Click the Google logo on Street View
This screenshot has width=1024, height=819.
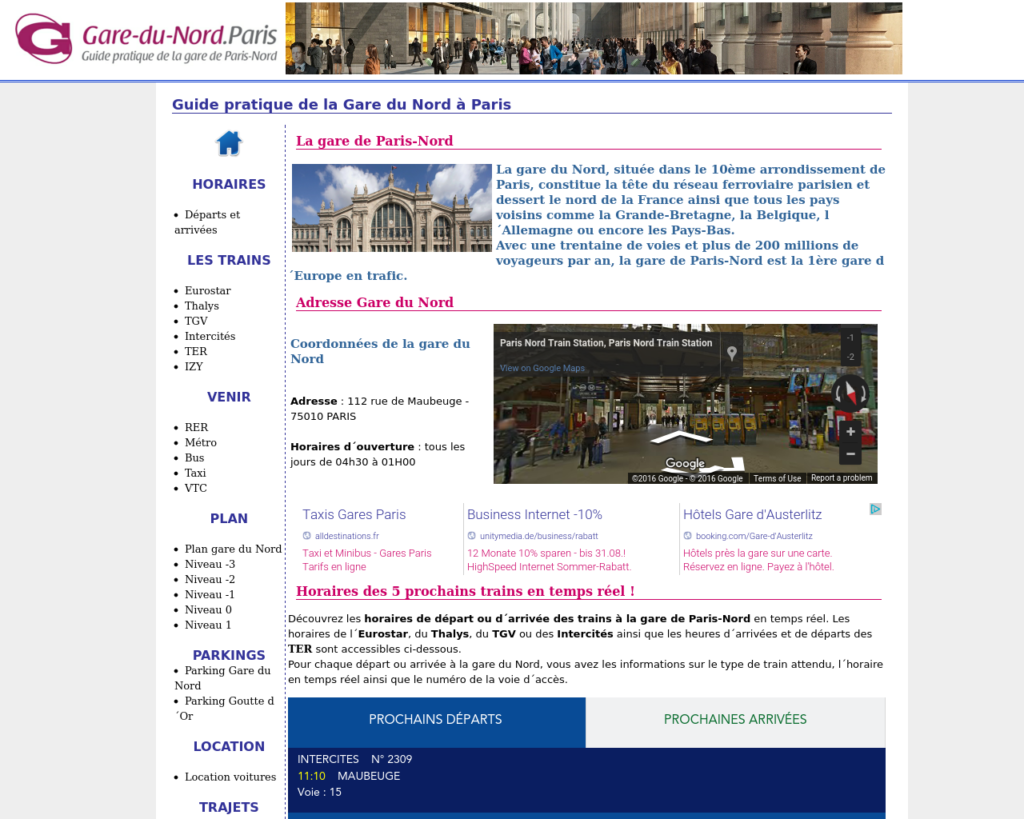click(x=684, y=463)
